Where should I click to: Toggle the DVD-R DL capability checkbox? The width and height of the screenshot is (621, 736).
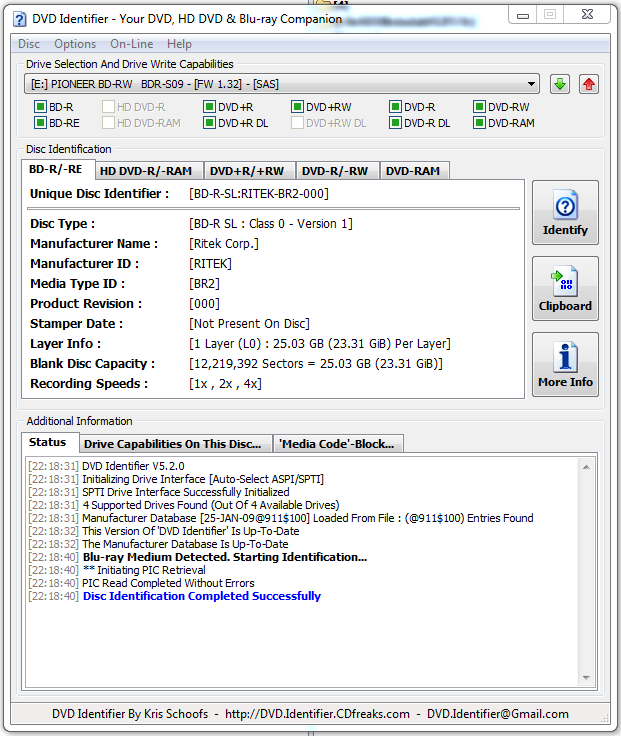(x=395, y=123)
